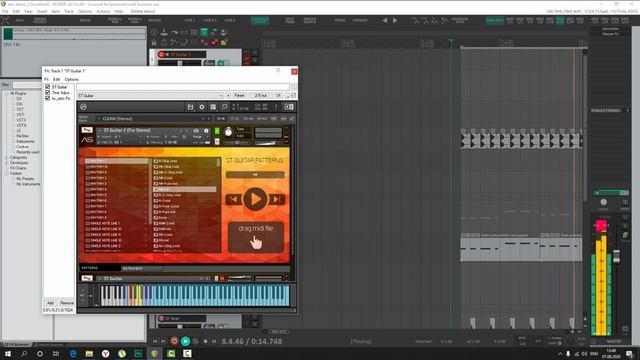Image resolution: width=640 pixels, height=360 pixels.
Task: Click the instrument snapshot camera icon
Action: (196, 131)
